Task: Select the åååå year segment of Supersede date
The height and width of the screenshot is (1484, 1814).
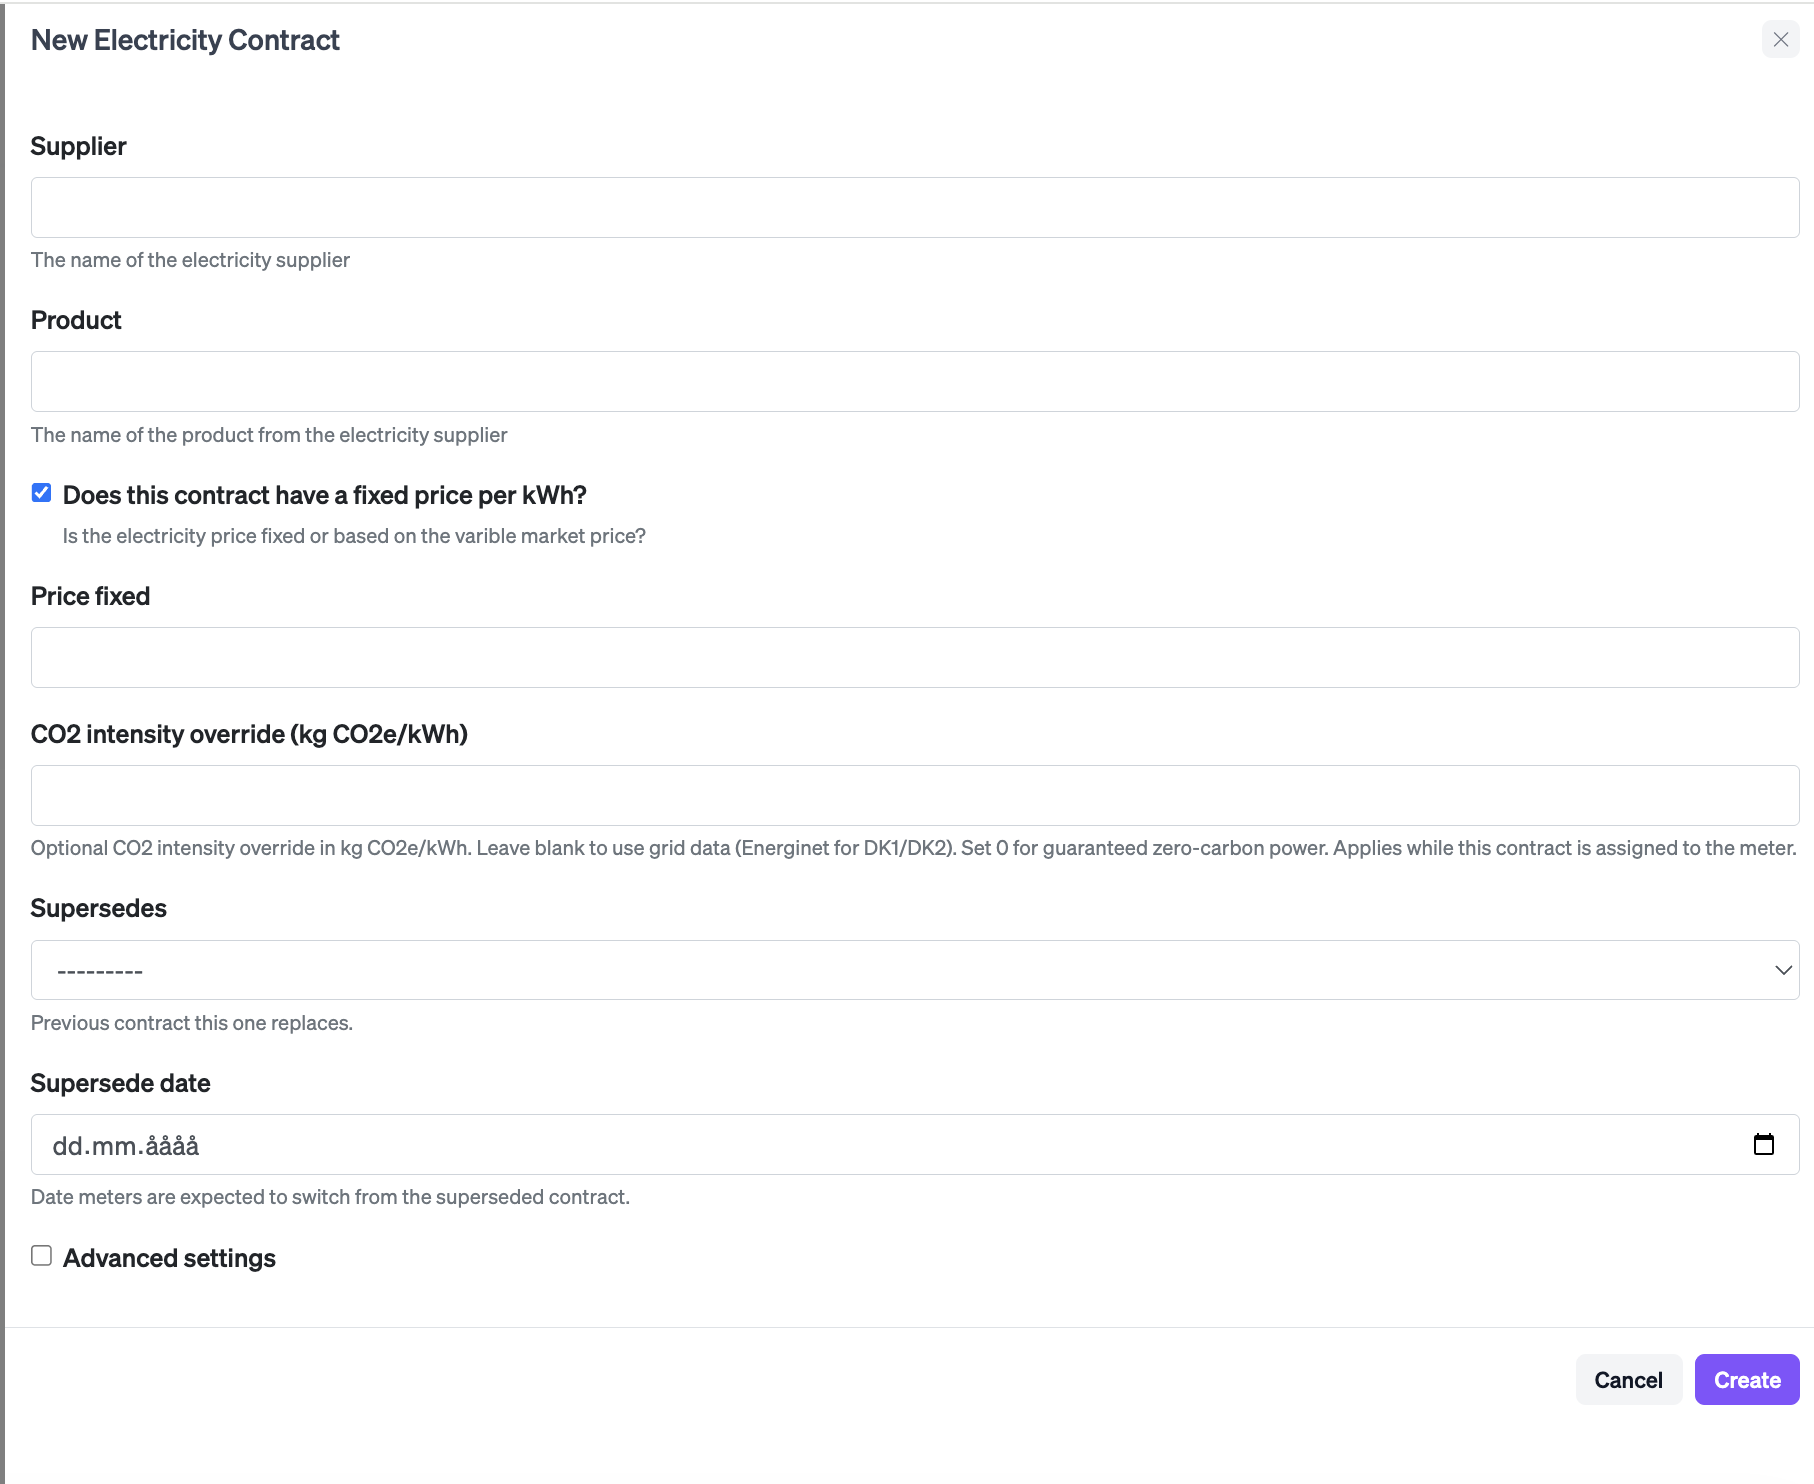Action: [173, 1146]
